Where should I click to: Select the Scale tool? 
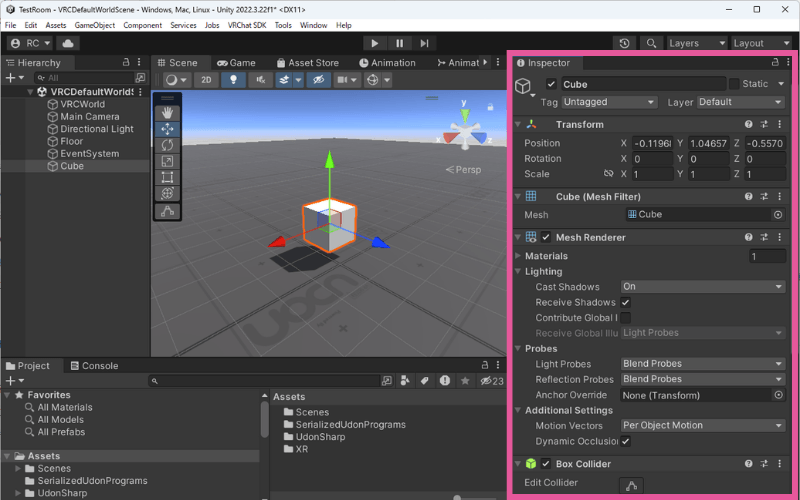tap(167, 161)
